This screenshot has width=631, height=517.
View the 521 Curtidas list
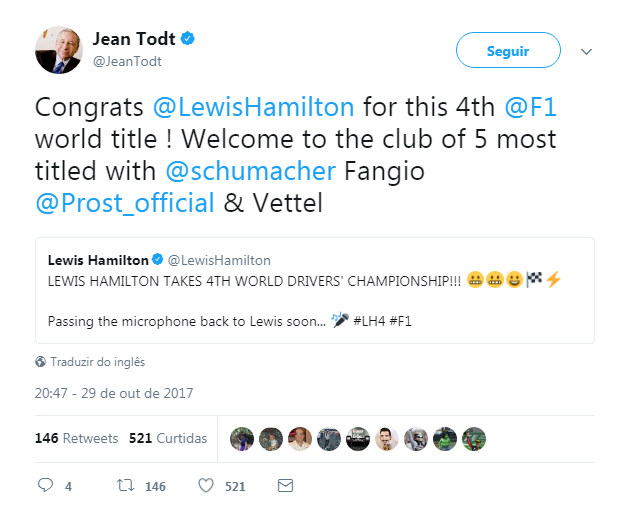(x=168, y=438)
